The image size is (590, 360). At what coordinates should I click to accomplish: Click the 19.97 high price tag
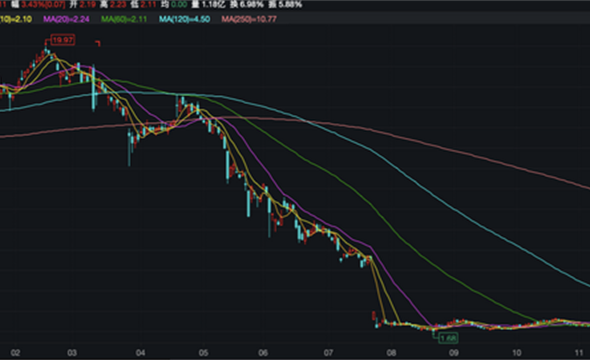click(x=63, y=40)
